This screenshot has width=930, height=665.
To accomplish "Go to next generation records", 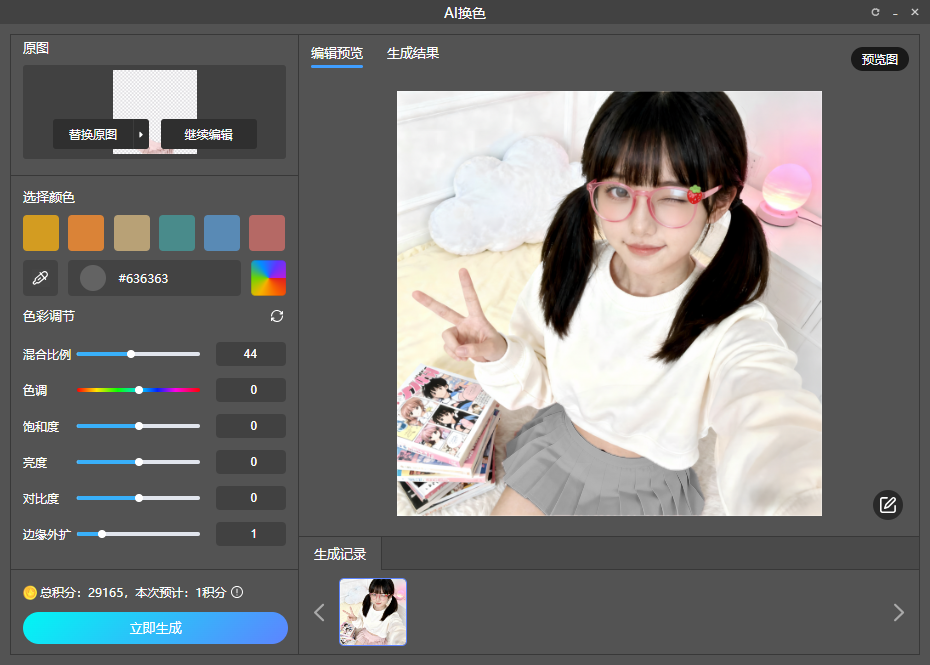I will pyautogui.click(x=898, y=612).
